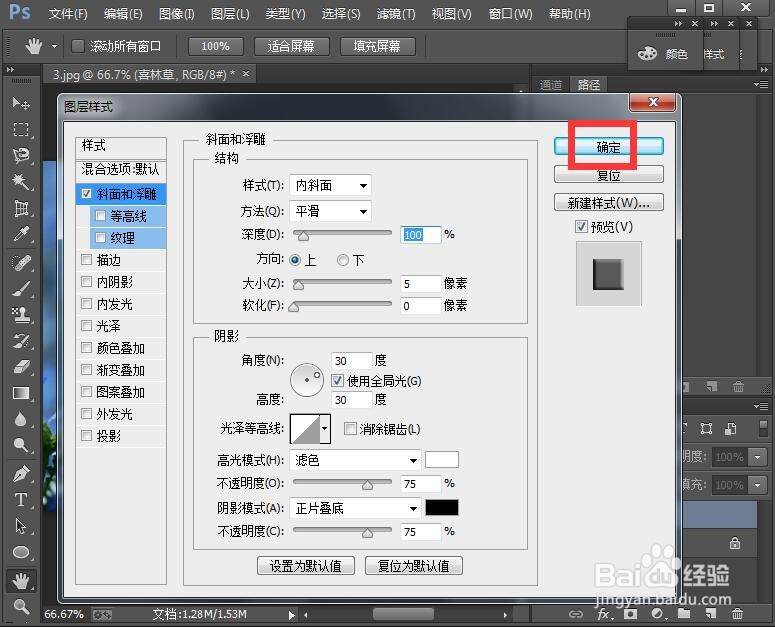Select the History Brush tool
The width and height of the screenshot is (775, 627).
[21, 341]
